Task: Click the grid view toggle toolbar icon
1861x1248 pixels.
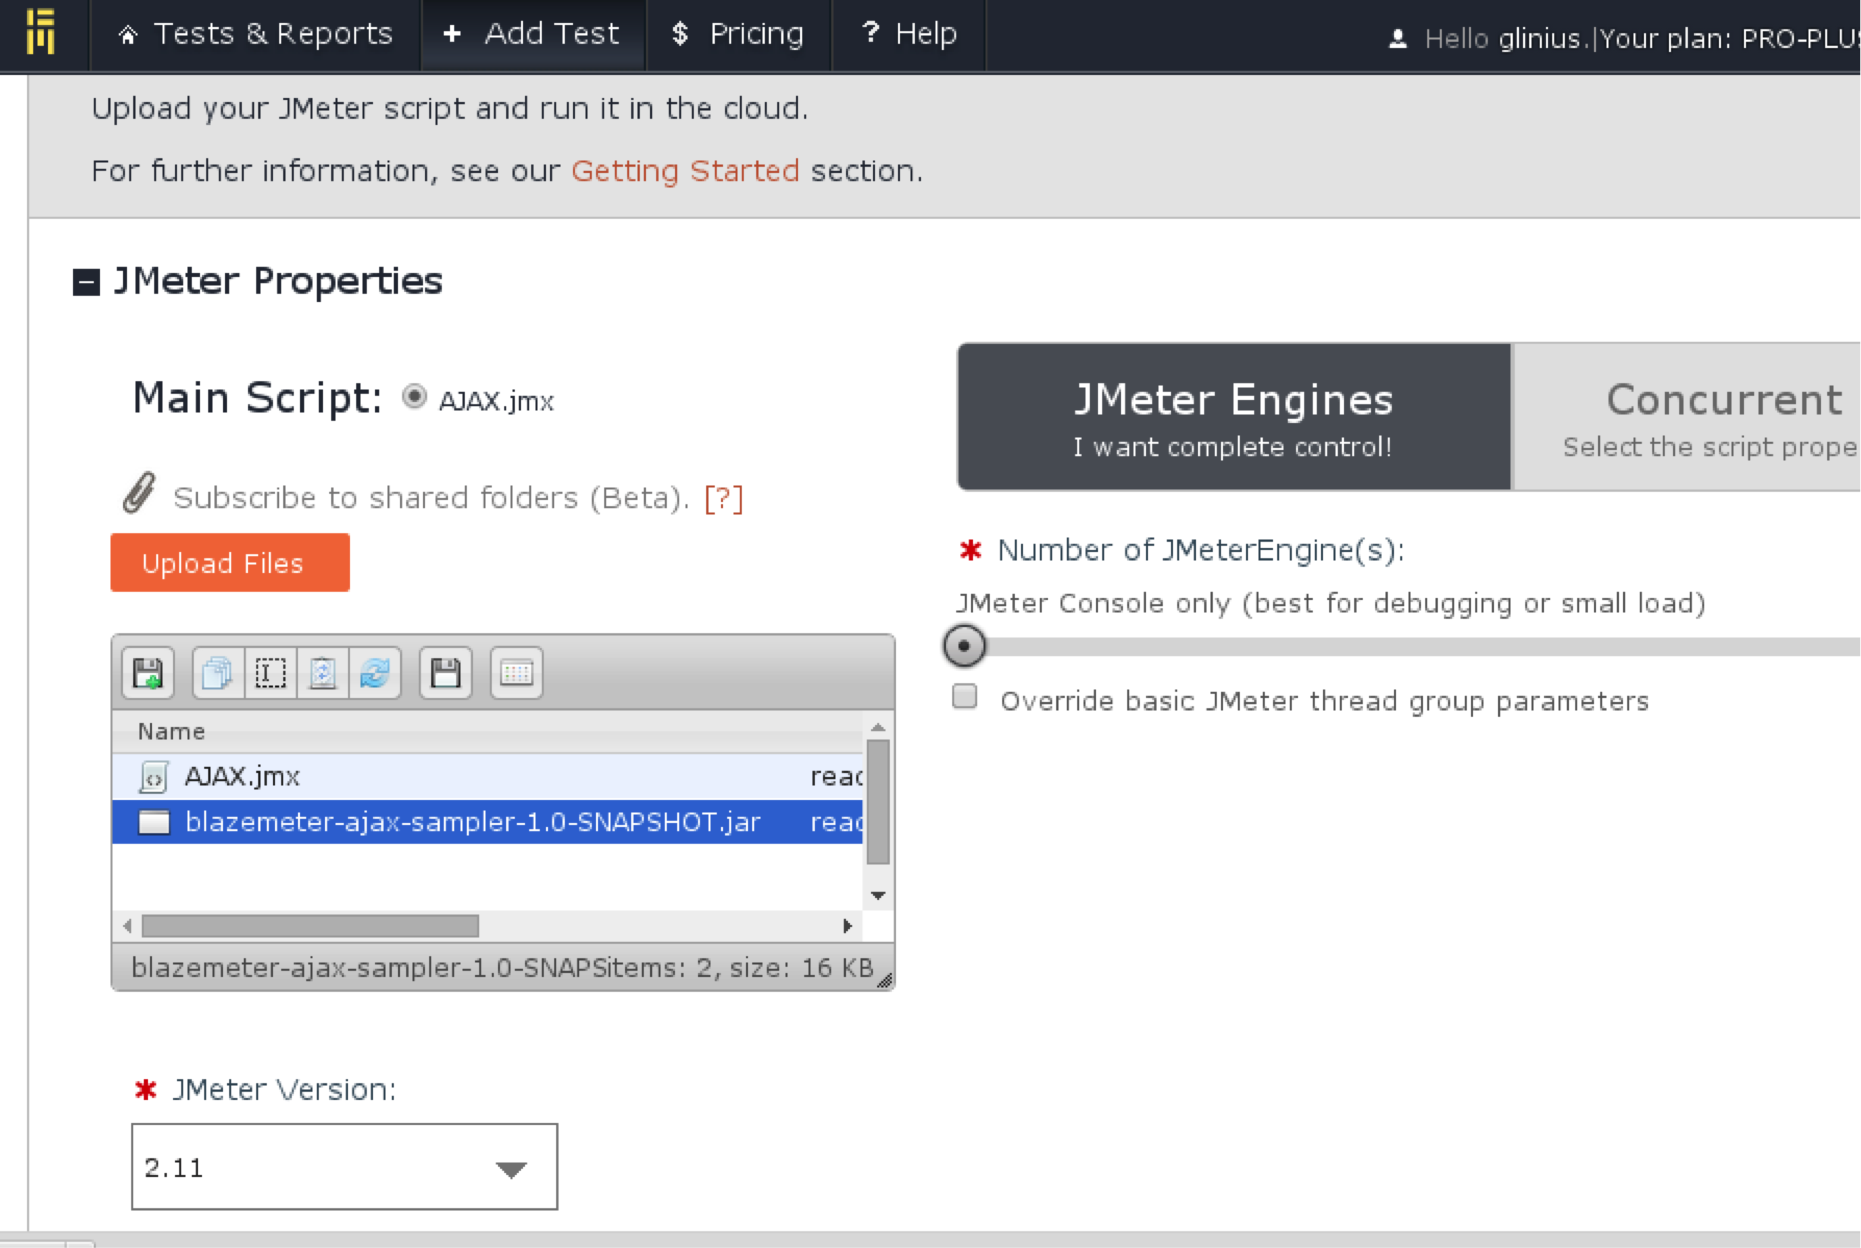Action: coord(516,673)
